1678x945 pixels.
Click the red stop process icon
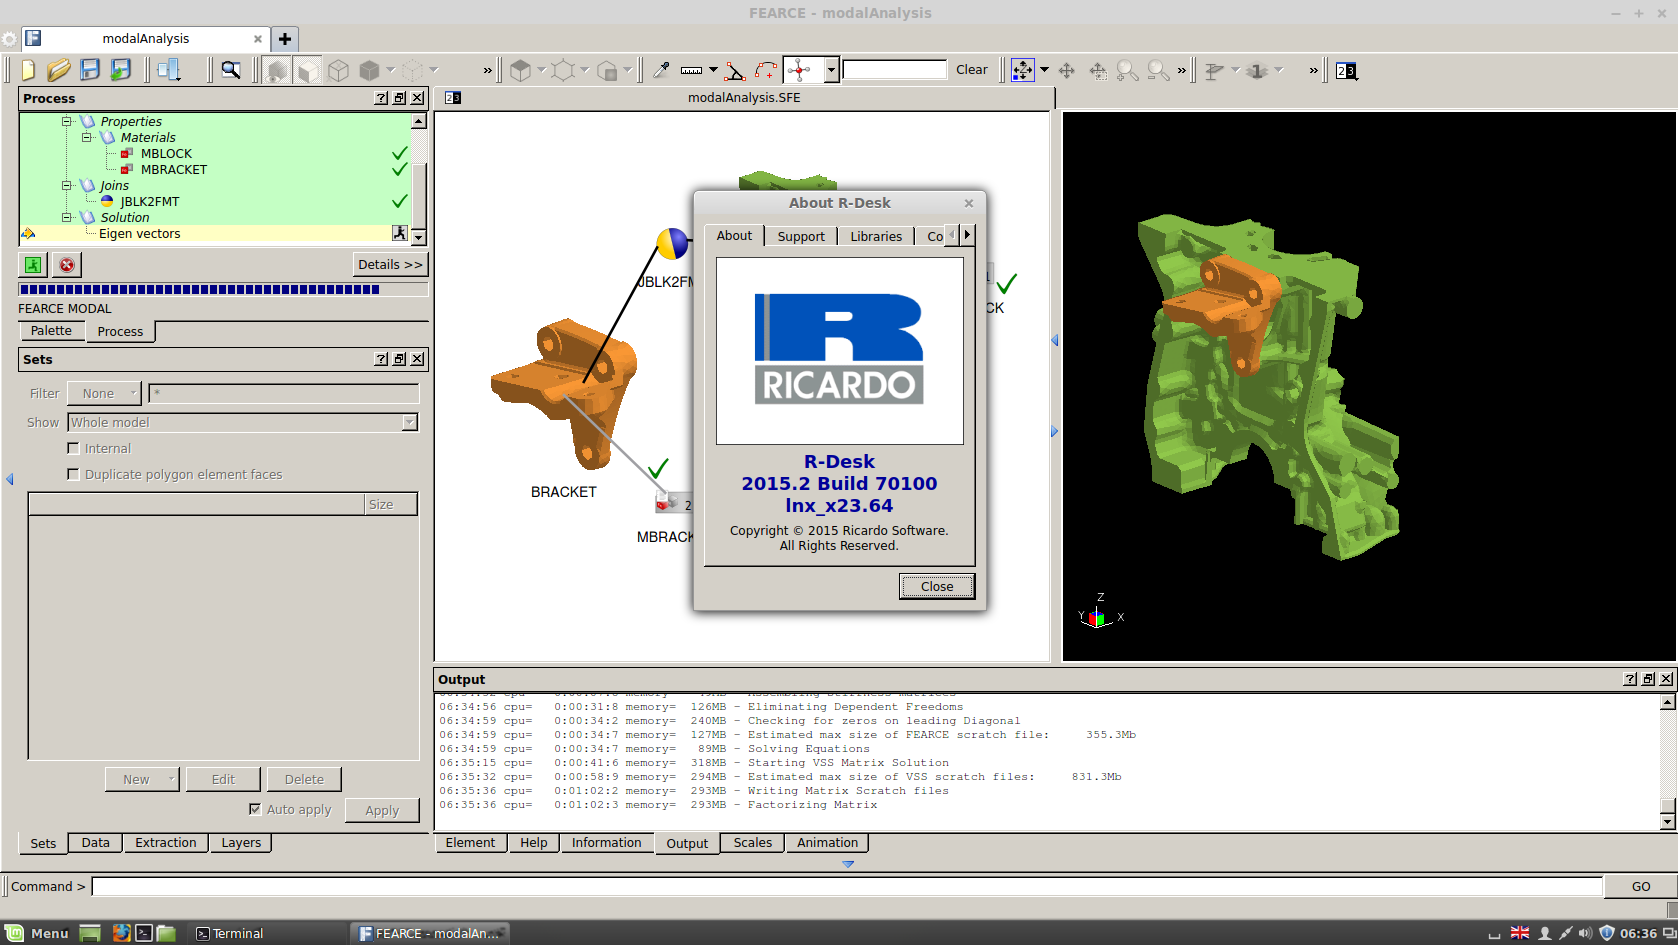(67, 264)
